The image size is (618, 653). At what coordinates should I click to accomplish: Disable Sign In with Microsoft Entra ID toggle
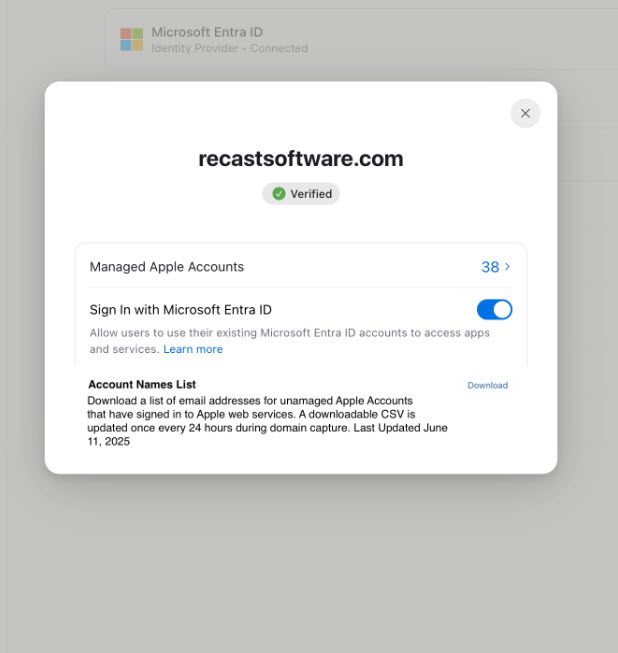[494, 310]
